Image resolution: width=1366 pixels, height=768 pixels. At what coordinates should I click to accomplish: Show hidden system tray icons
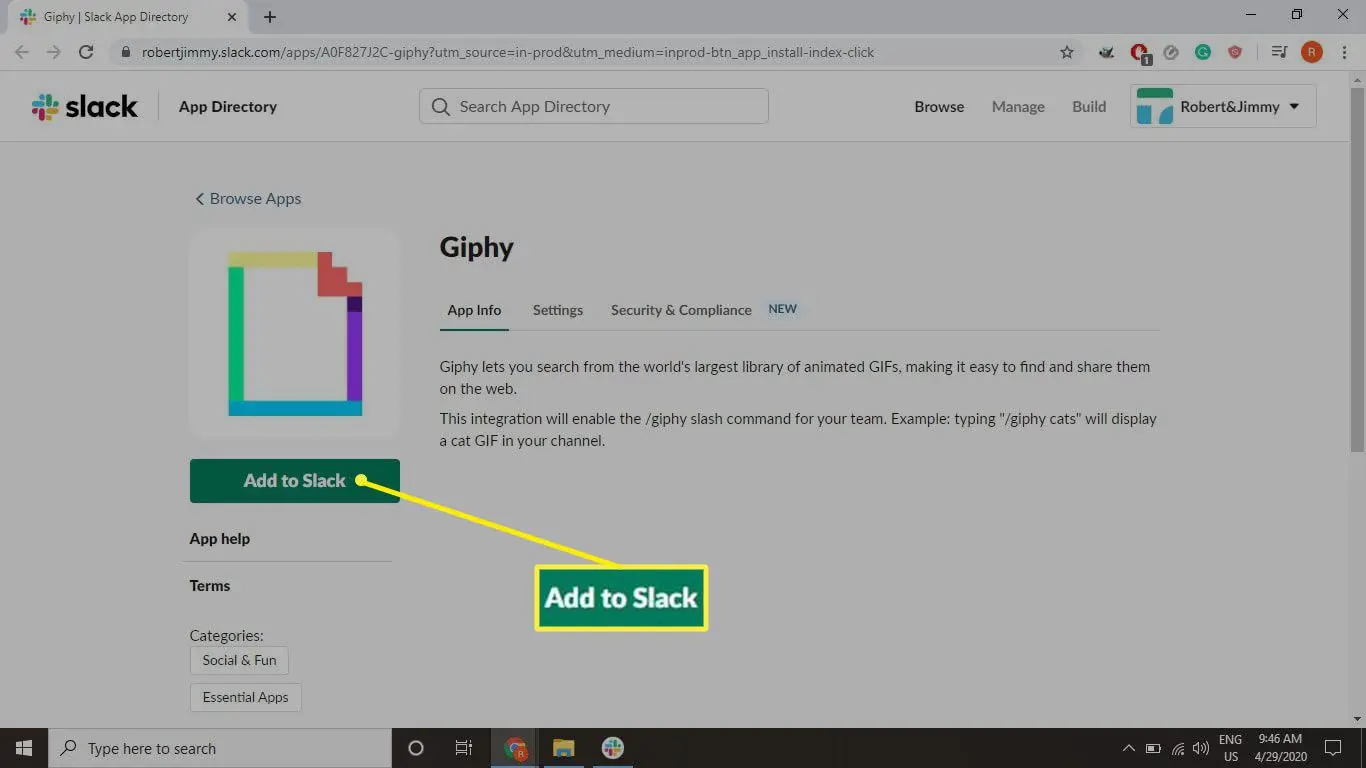[1129, 748]
